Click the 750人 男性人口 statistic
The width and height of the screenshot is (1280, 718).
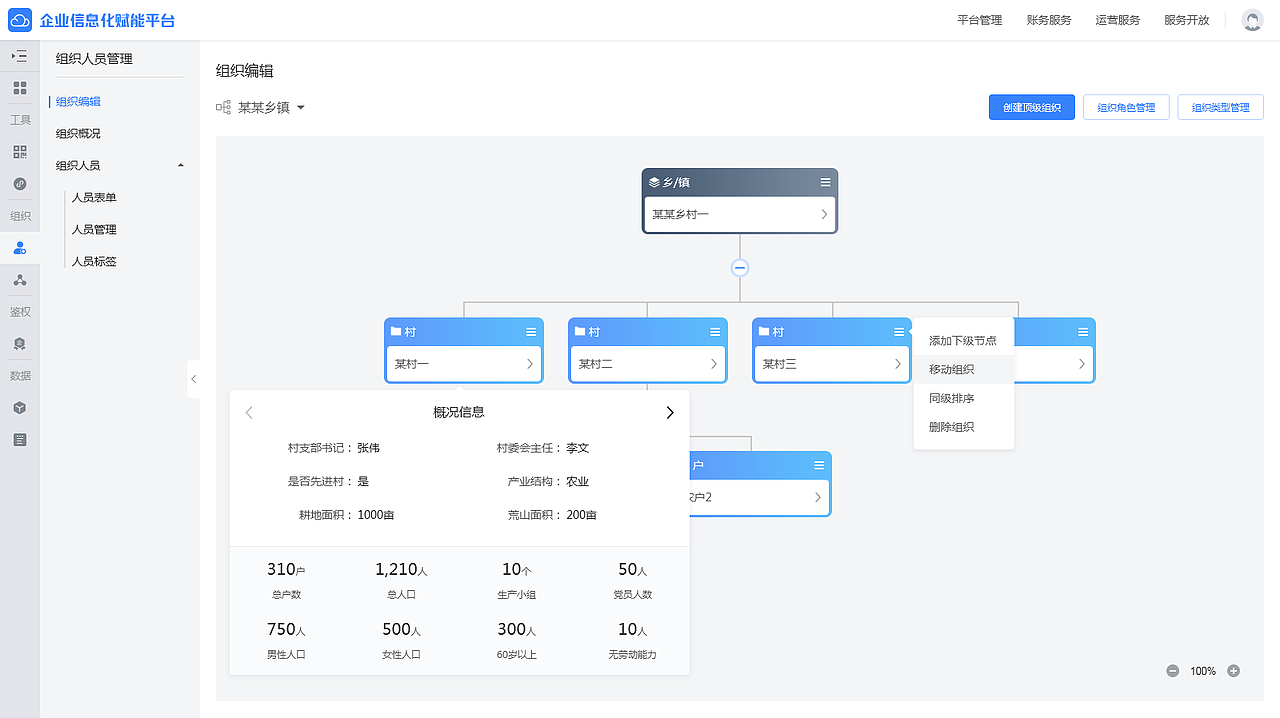[286, 640]
